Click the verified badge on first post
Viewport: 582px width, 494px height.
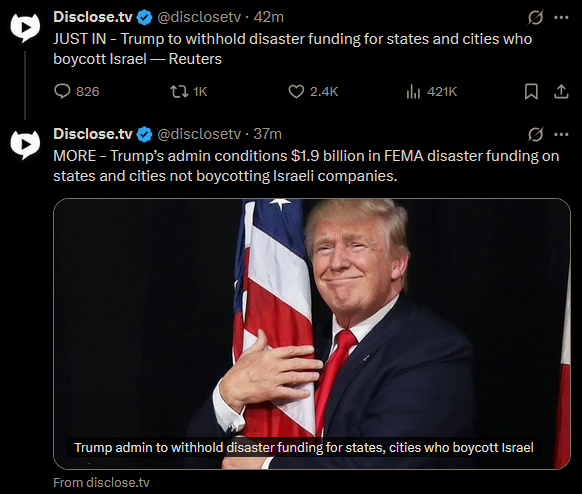coord(144,17)
